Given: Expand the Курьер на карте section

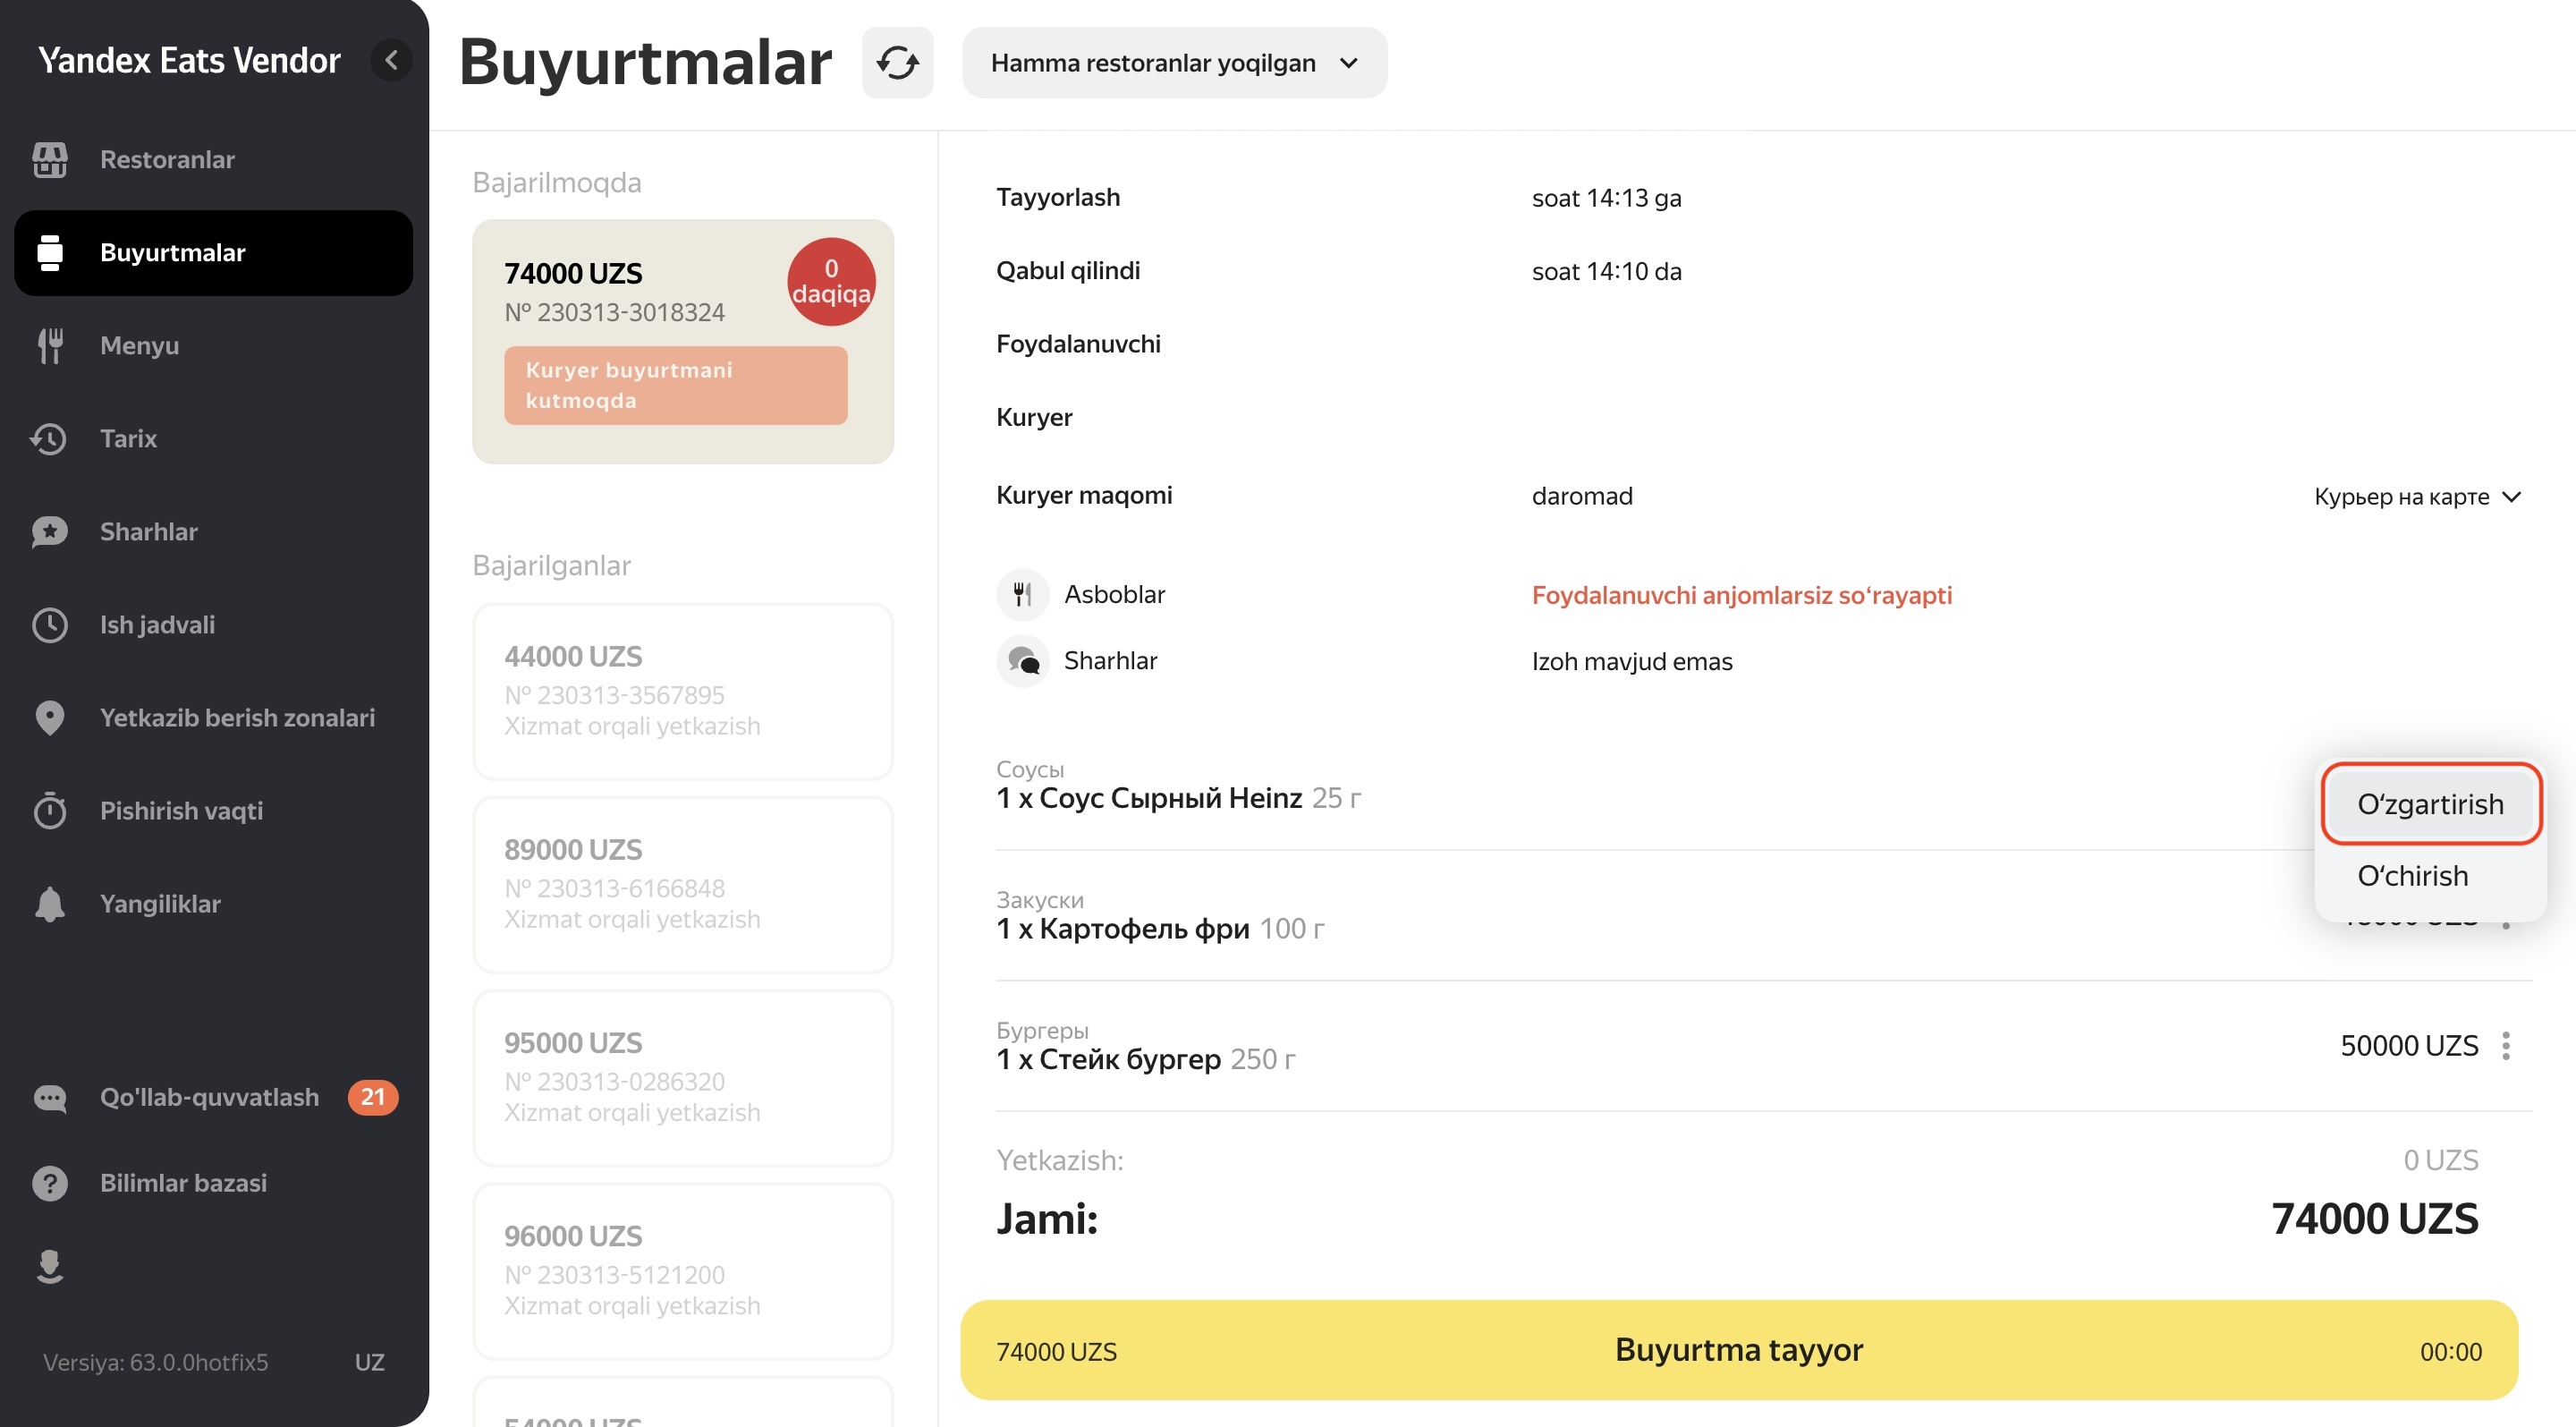Looking at the screenshot, I should 2417,497.
